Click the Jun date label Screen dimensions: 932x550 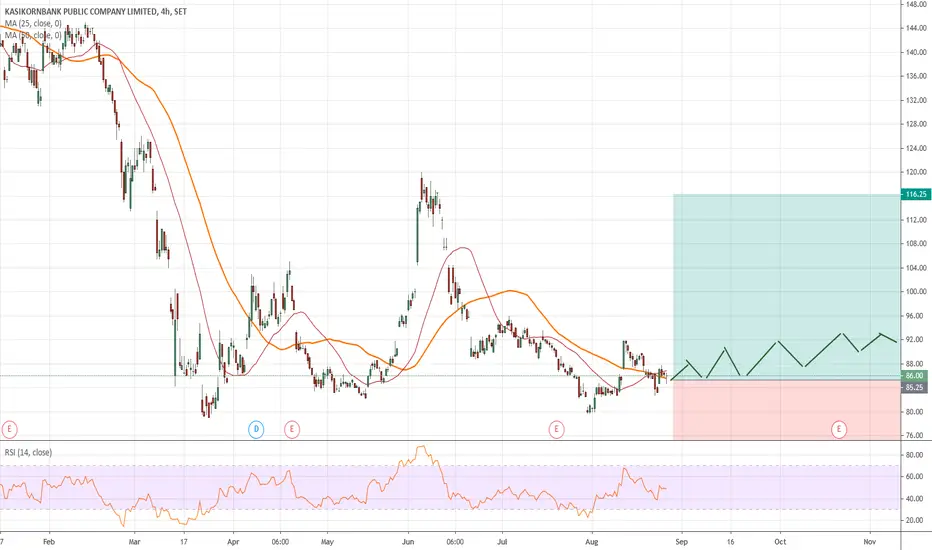point(408,542)
